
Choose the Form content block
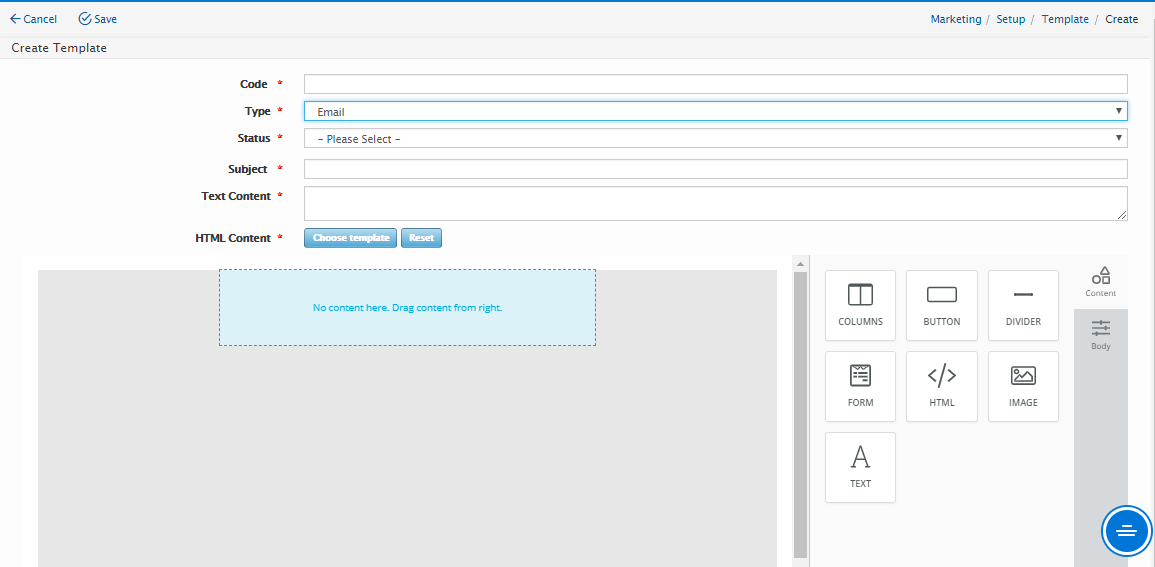[x=860, y=386]
